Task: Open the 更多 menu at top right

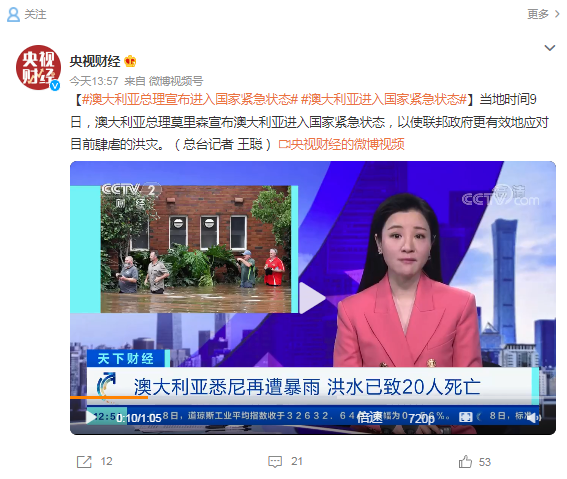Action: tap(543, 14)
